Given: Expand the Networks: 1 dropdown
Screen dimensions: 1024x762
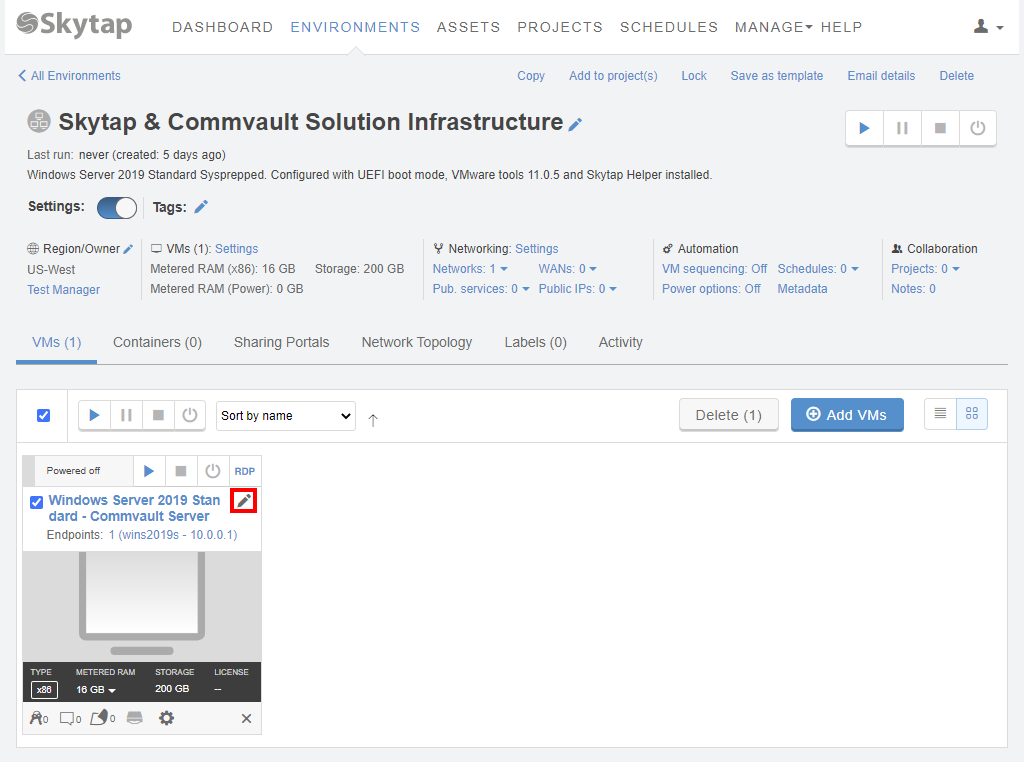Looking at the screenshot, I should tap(470, 269).
